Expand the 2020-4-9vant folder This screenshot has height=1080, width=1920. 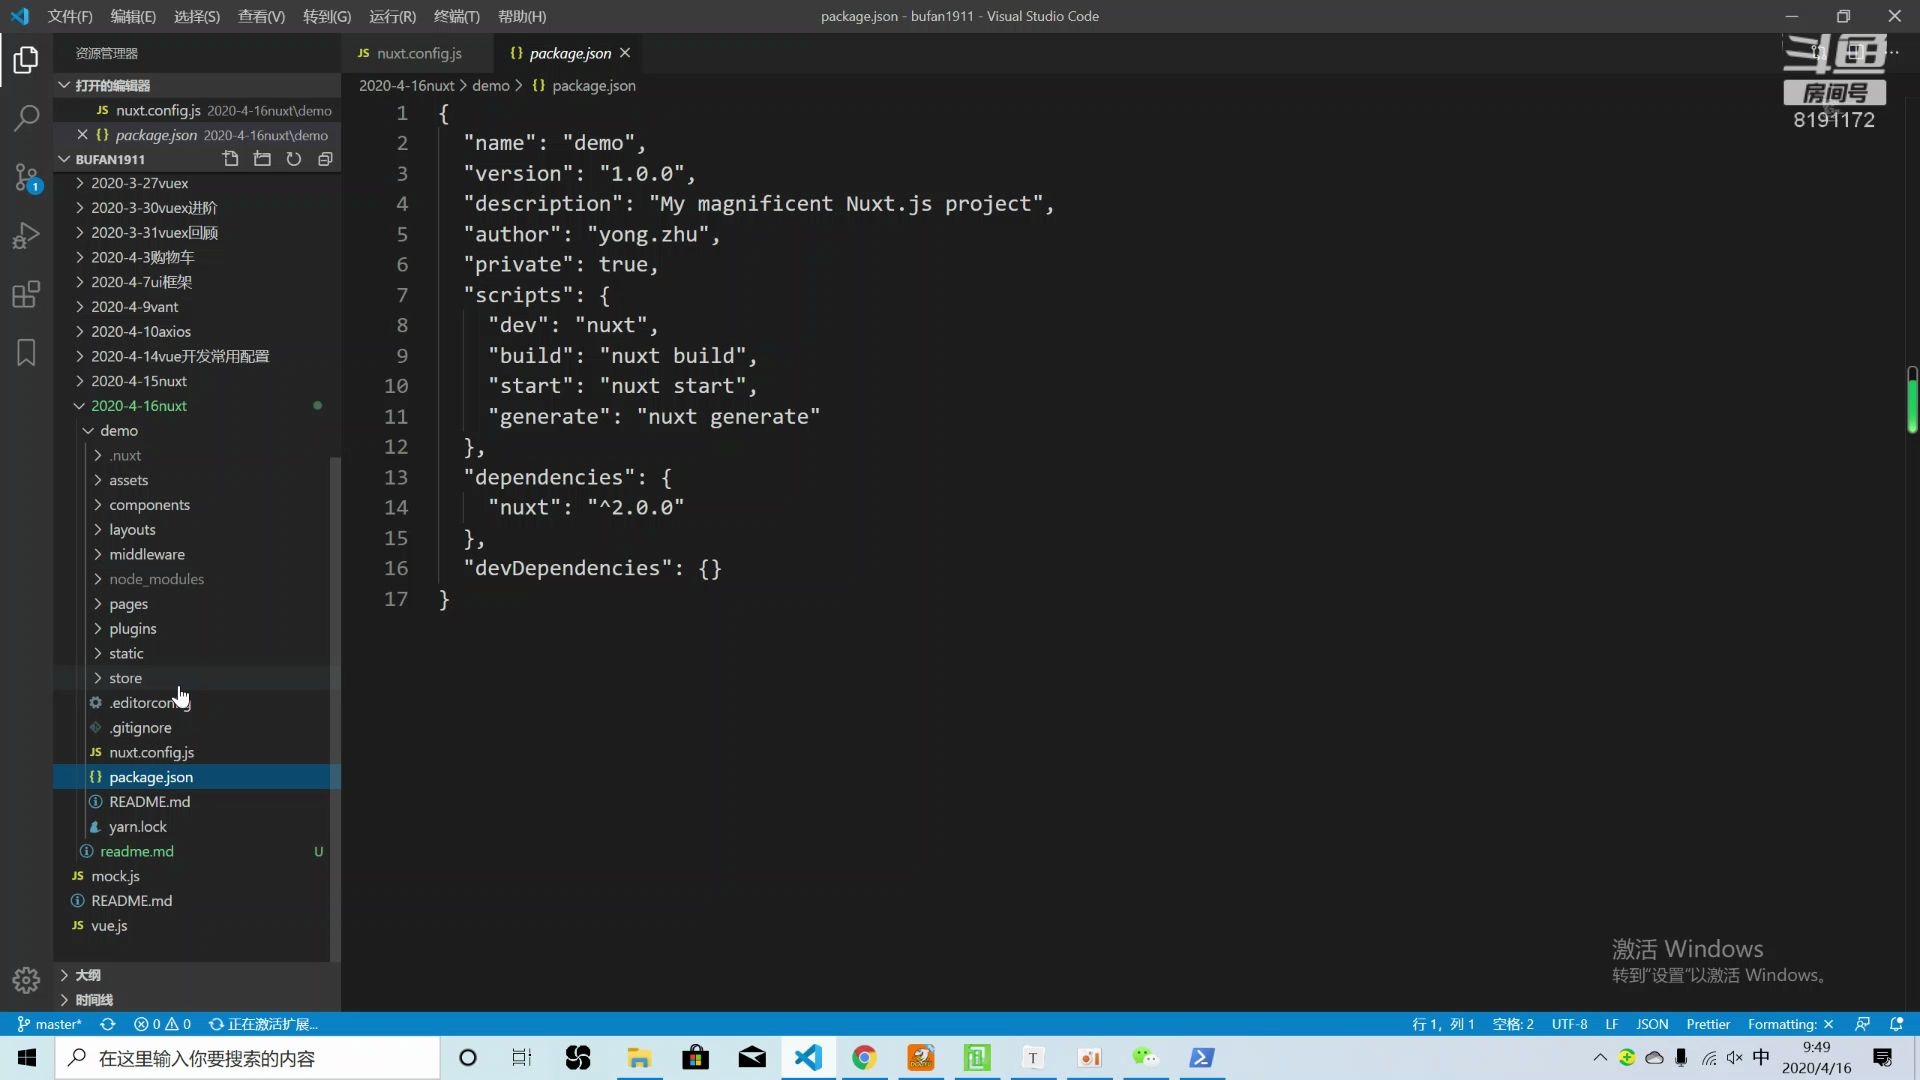click(x=197, y=307)
